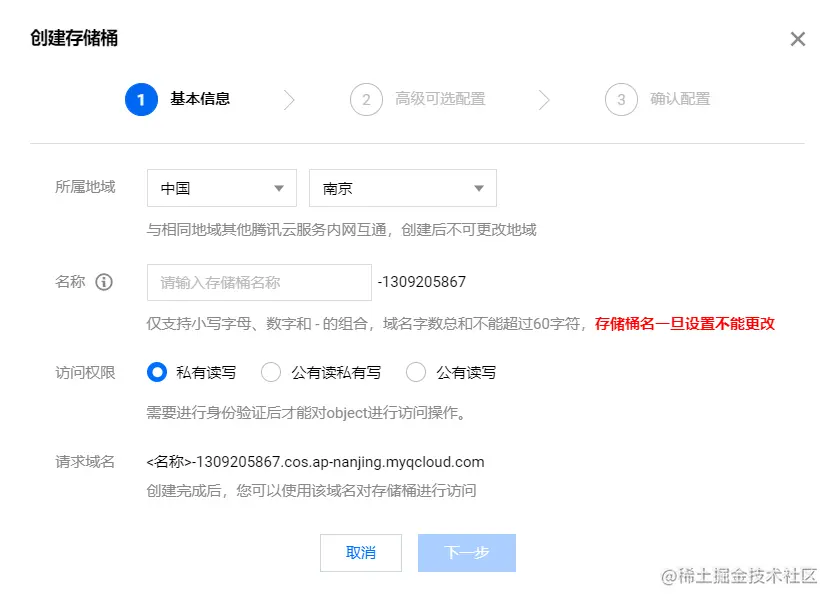Go to the 确认配置 step label

(x=680, y=99)
